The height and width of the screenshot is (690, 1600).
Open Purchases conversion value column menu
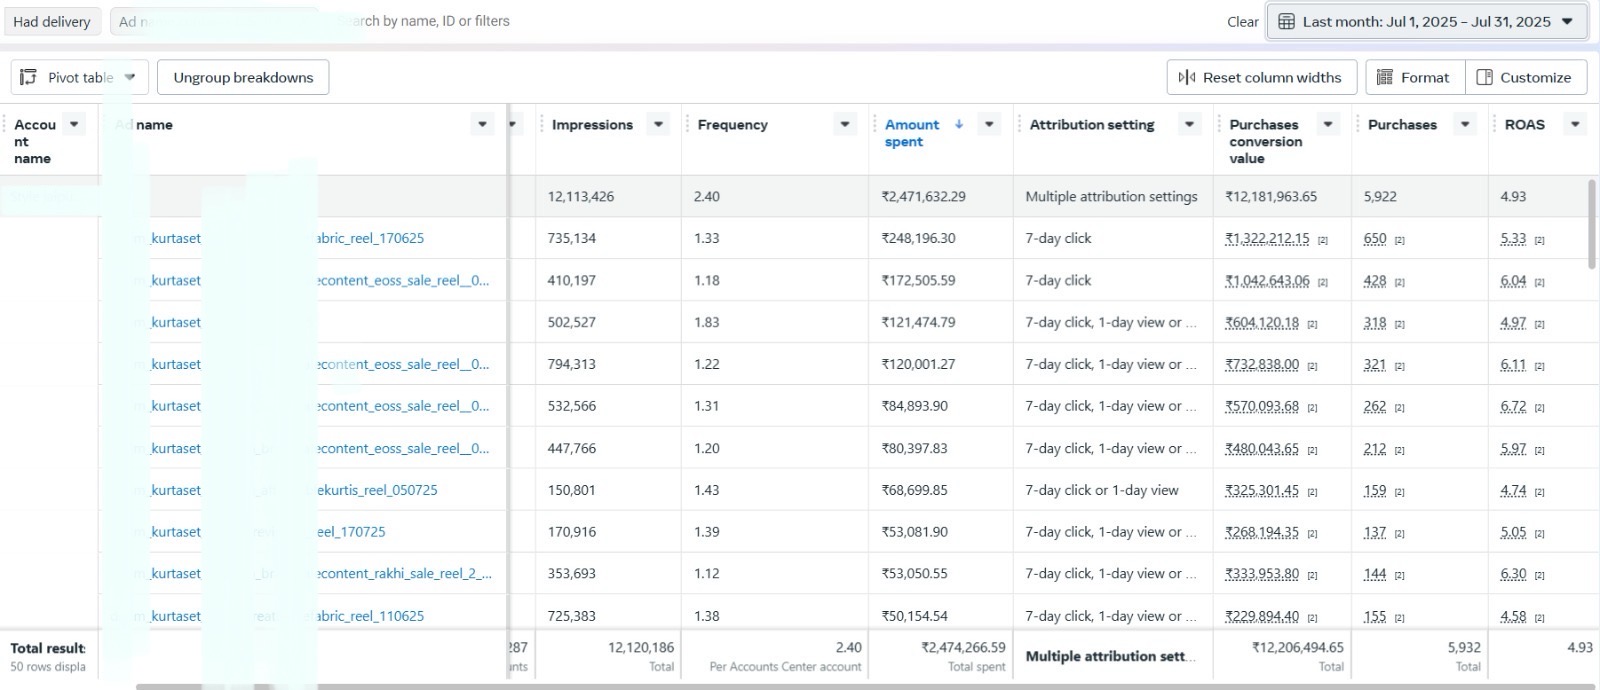[x=1328, y=124]
